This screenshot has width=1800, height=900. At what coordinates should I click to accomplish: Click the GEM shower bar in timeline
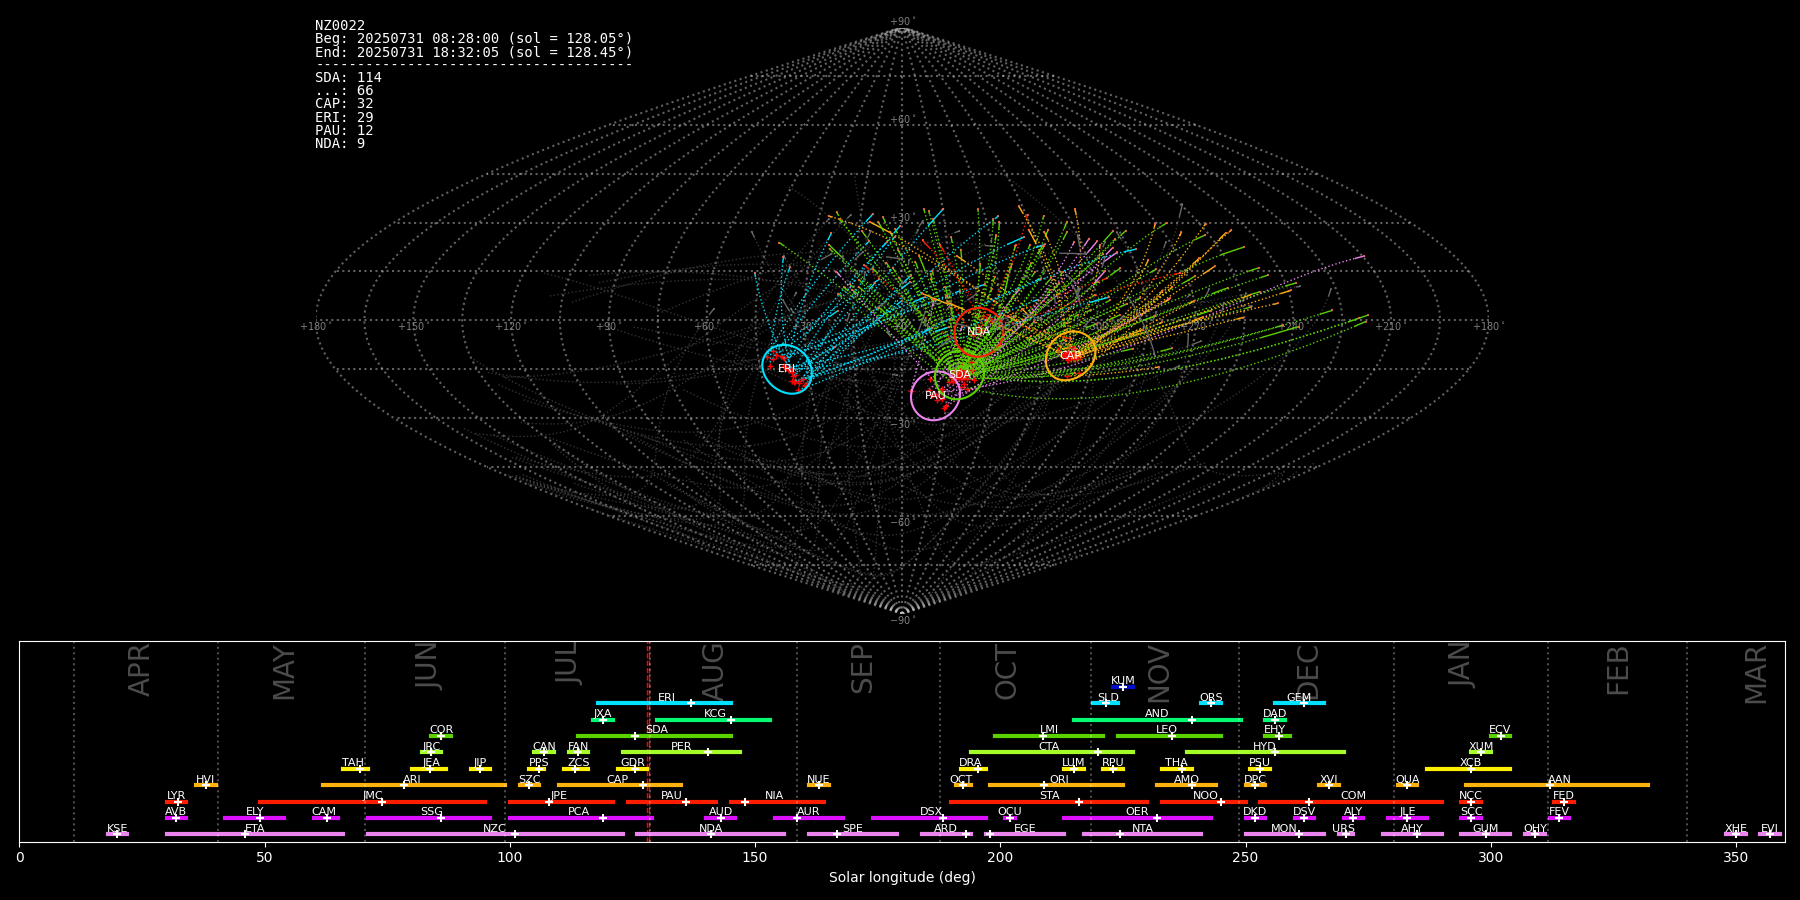[1299, 703]
